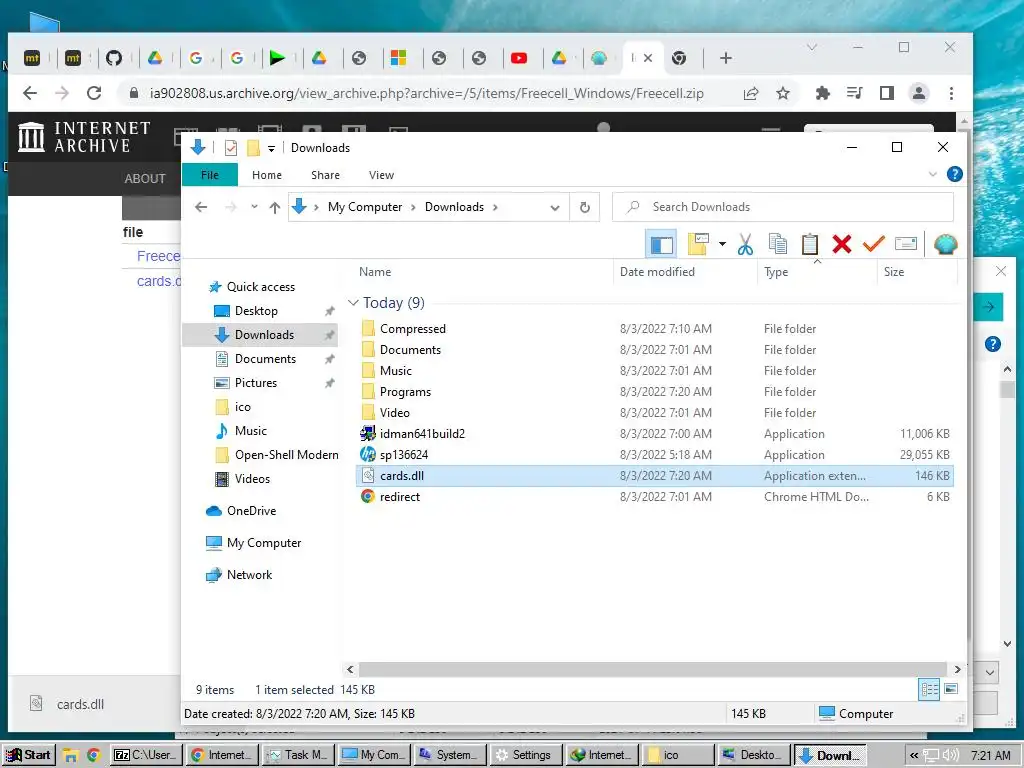Select OneDrive in navigation pane

click(251, 511)
